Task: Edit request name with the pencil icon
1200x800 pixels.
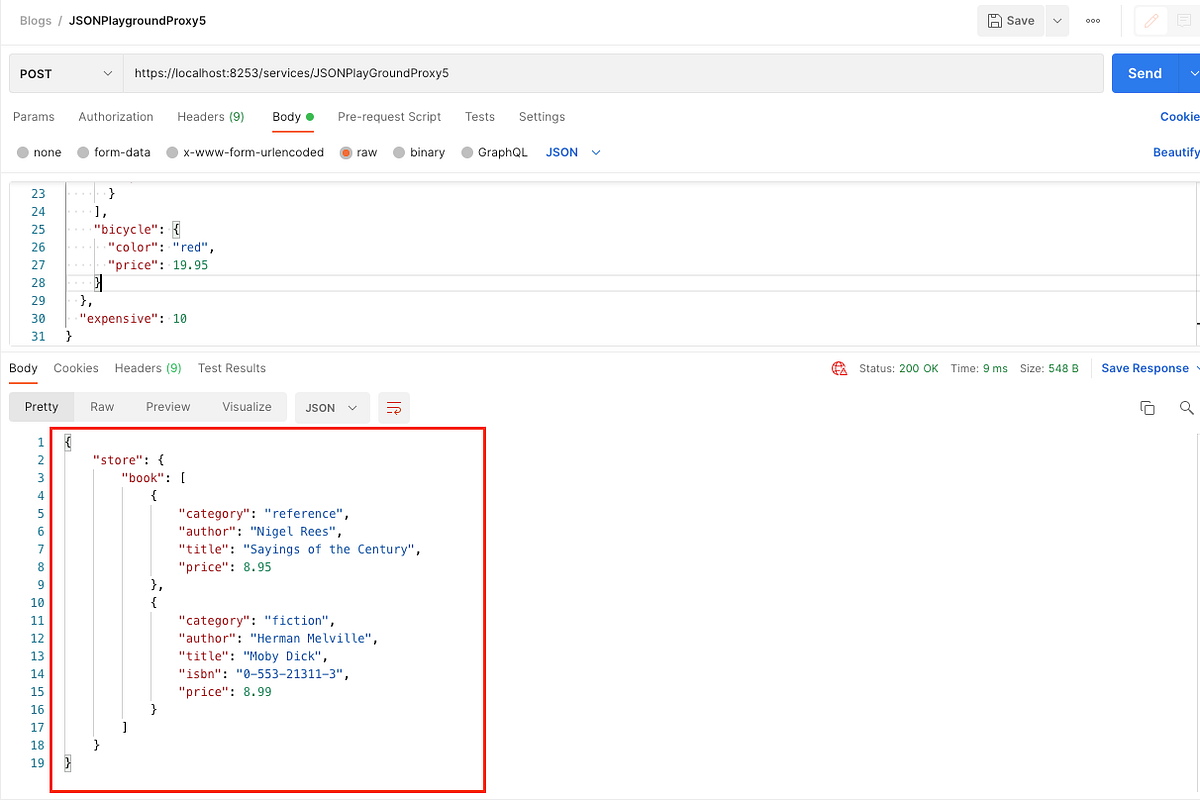Action: (x=1150, y=20)
